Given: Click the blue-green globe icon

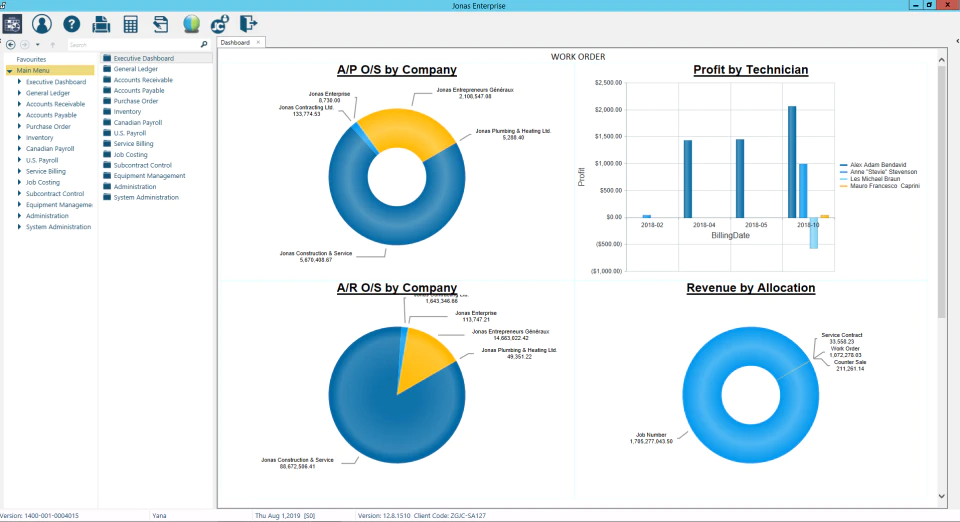Looking at the screenshot, I should (x=191, y=24).
